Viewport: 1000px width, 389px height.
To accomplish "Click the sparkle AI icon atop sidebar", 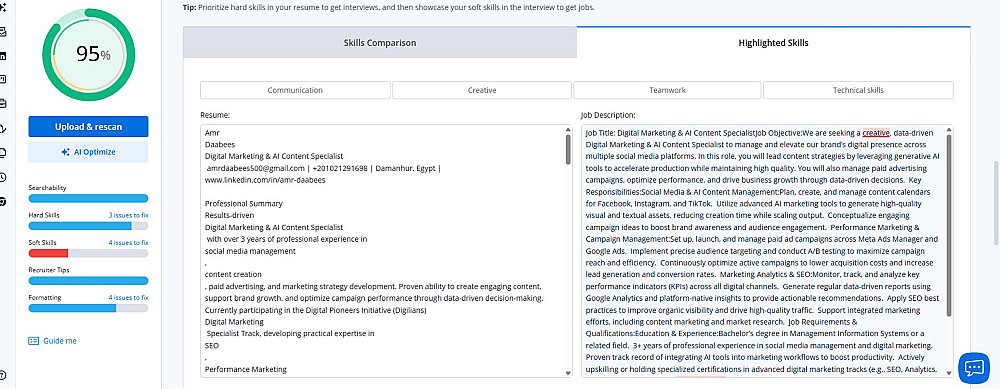I will click(x=3, y=7).
